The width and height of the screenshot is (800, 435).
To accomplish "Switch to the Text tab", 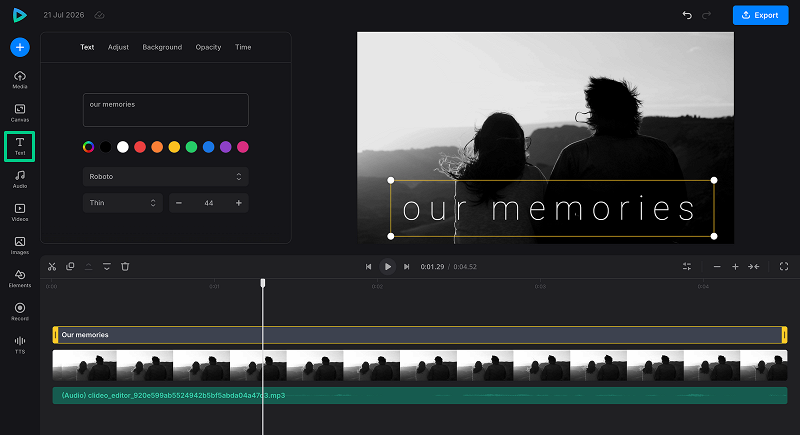I will [x=87, y=47].
